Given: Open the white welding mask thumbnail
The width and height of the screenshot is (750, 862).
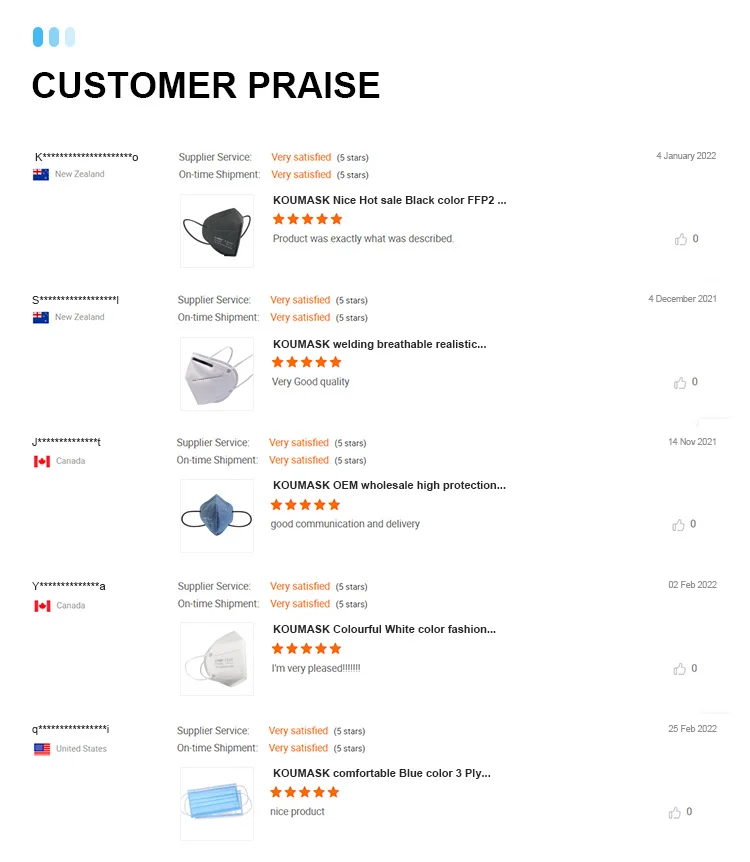Looking at the screenshot, I should (x=217, y=374).
